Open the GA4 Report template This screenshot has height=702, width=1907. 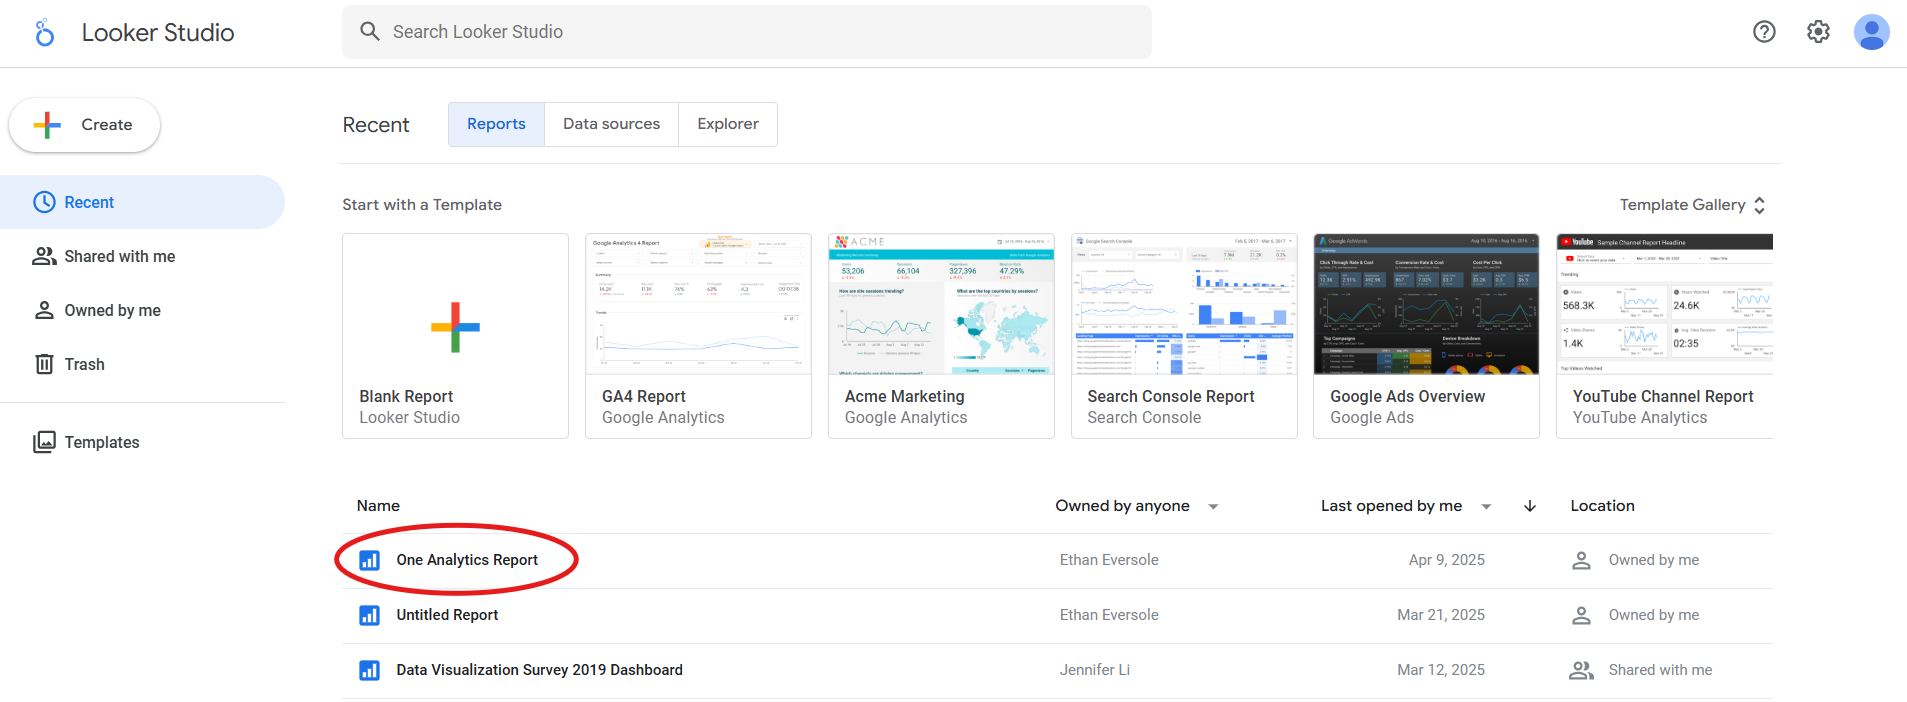click(x=698, y=336)
